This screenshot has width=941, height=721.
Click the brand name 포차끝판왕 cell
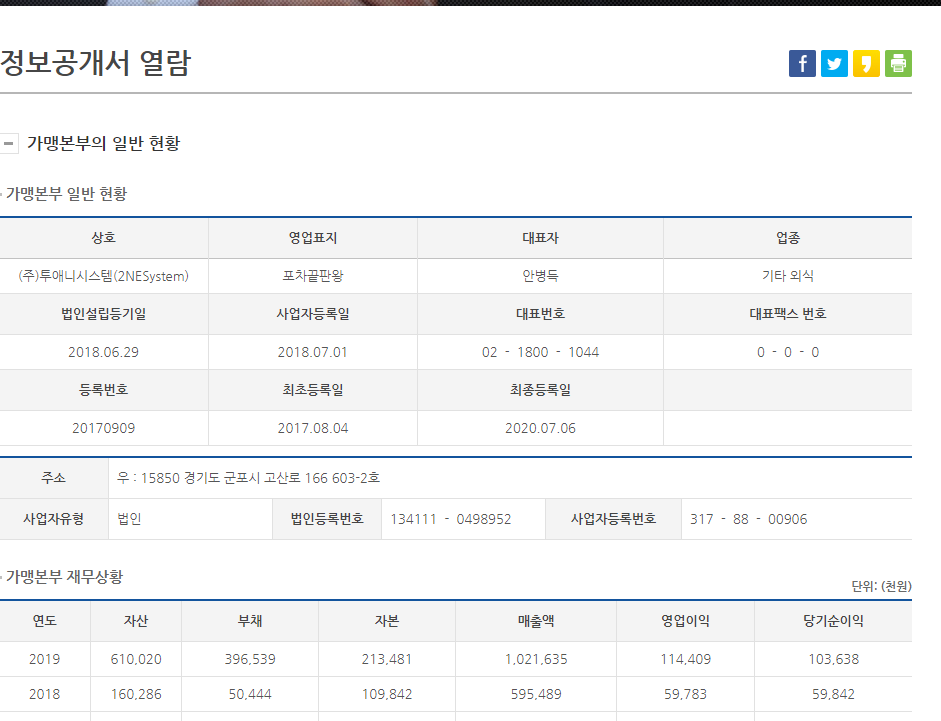(313, 276)
